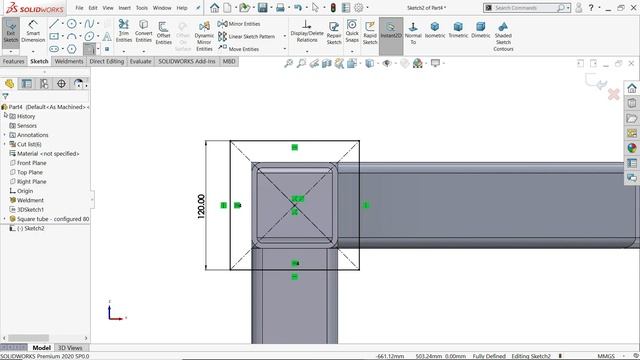The width and height of the screenshot is (640, 360).
Task: Switch to 3D Views bottom tab
Action: click(70, 348)
